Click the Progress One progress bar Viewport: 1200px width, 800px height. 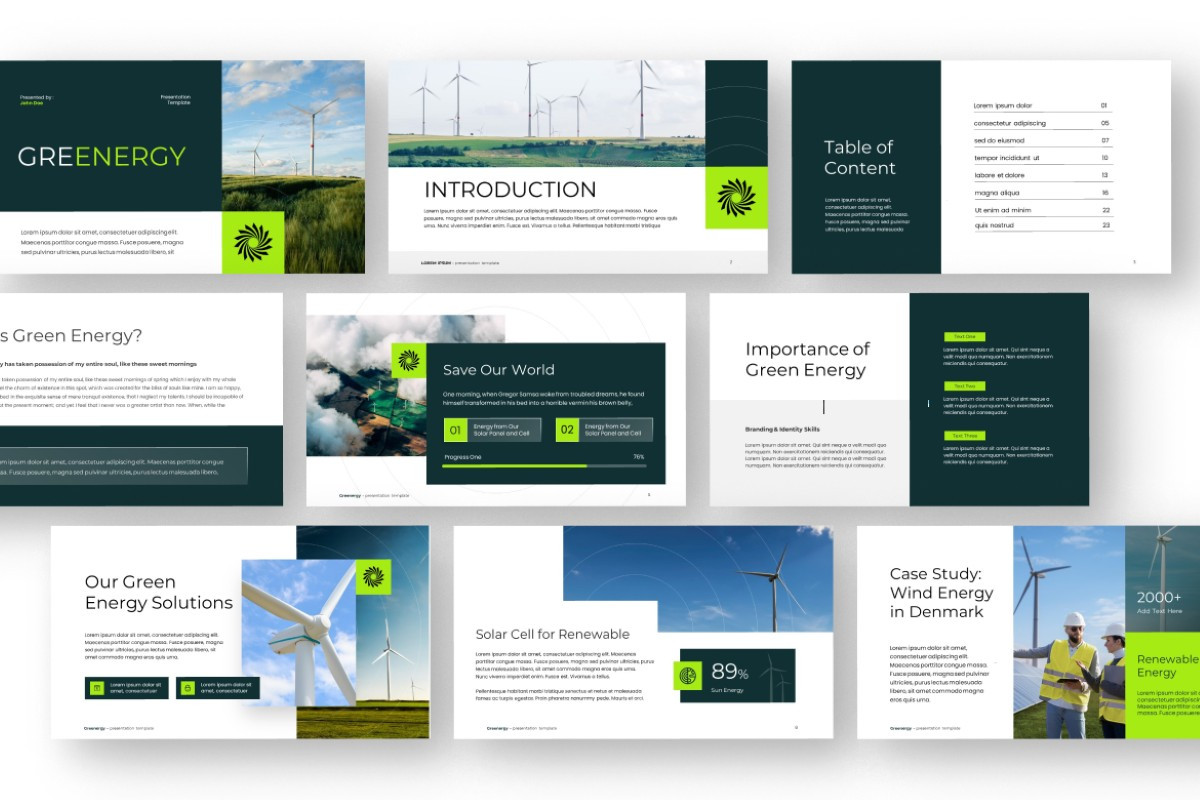tap(545, 465)
